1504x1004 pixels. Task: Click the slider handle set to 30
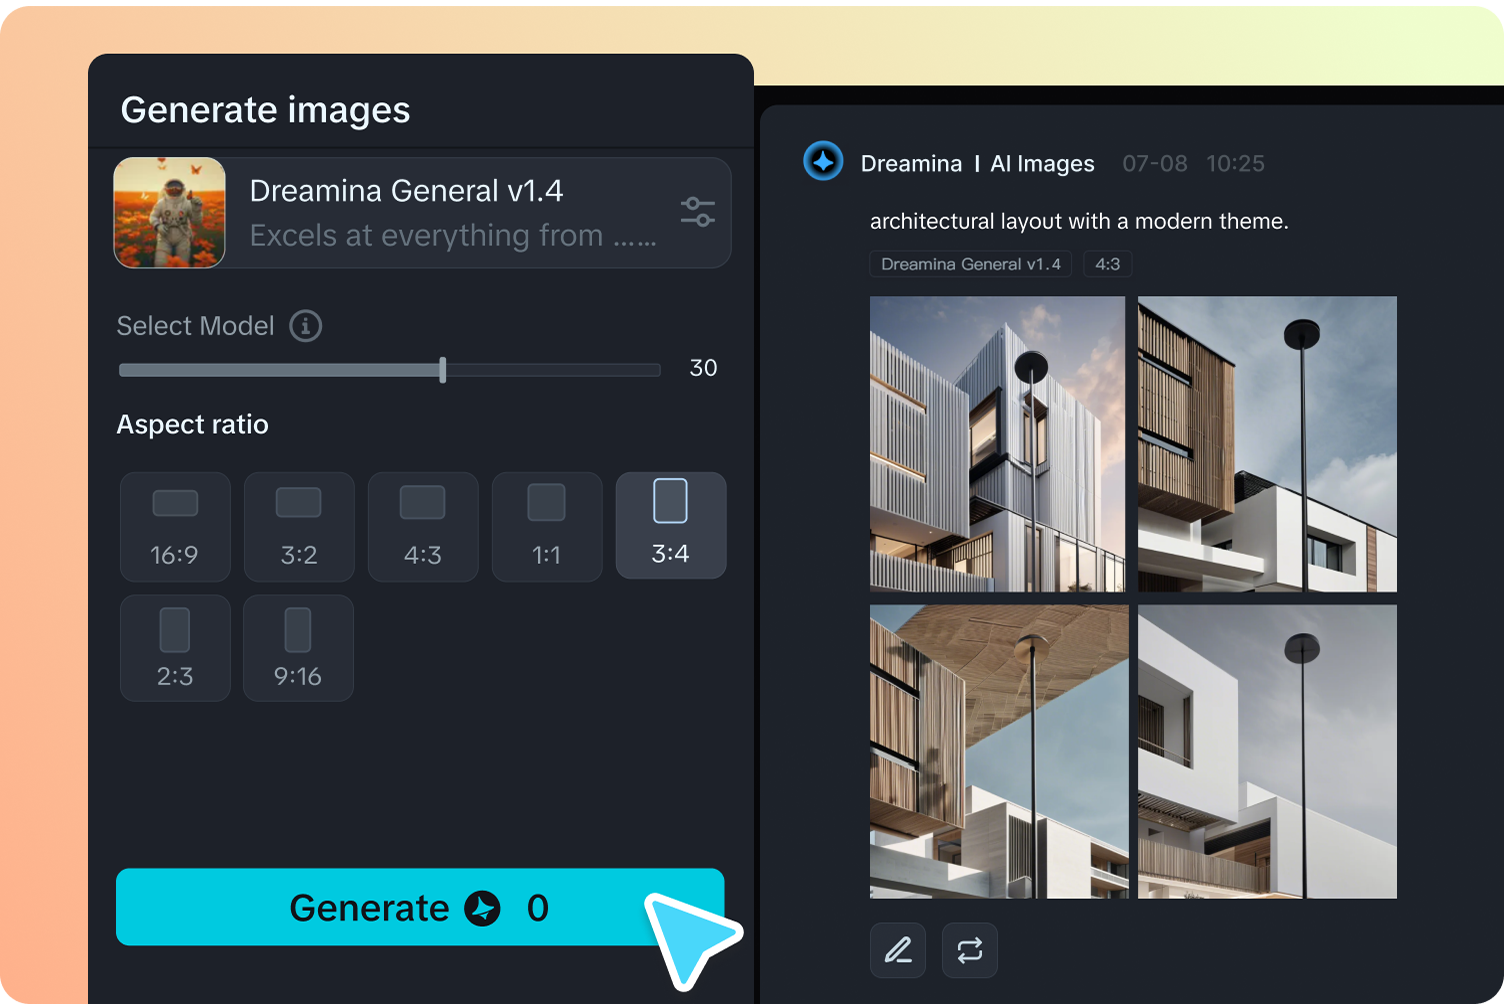pyautogui.click(x=443, y=370)
